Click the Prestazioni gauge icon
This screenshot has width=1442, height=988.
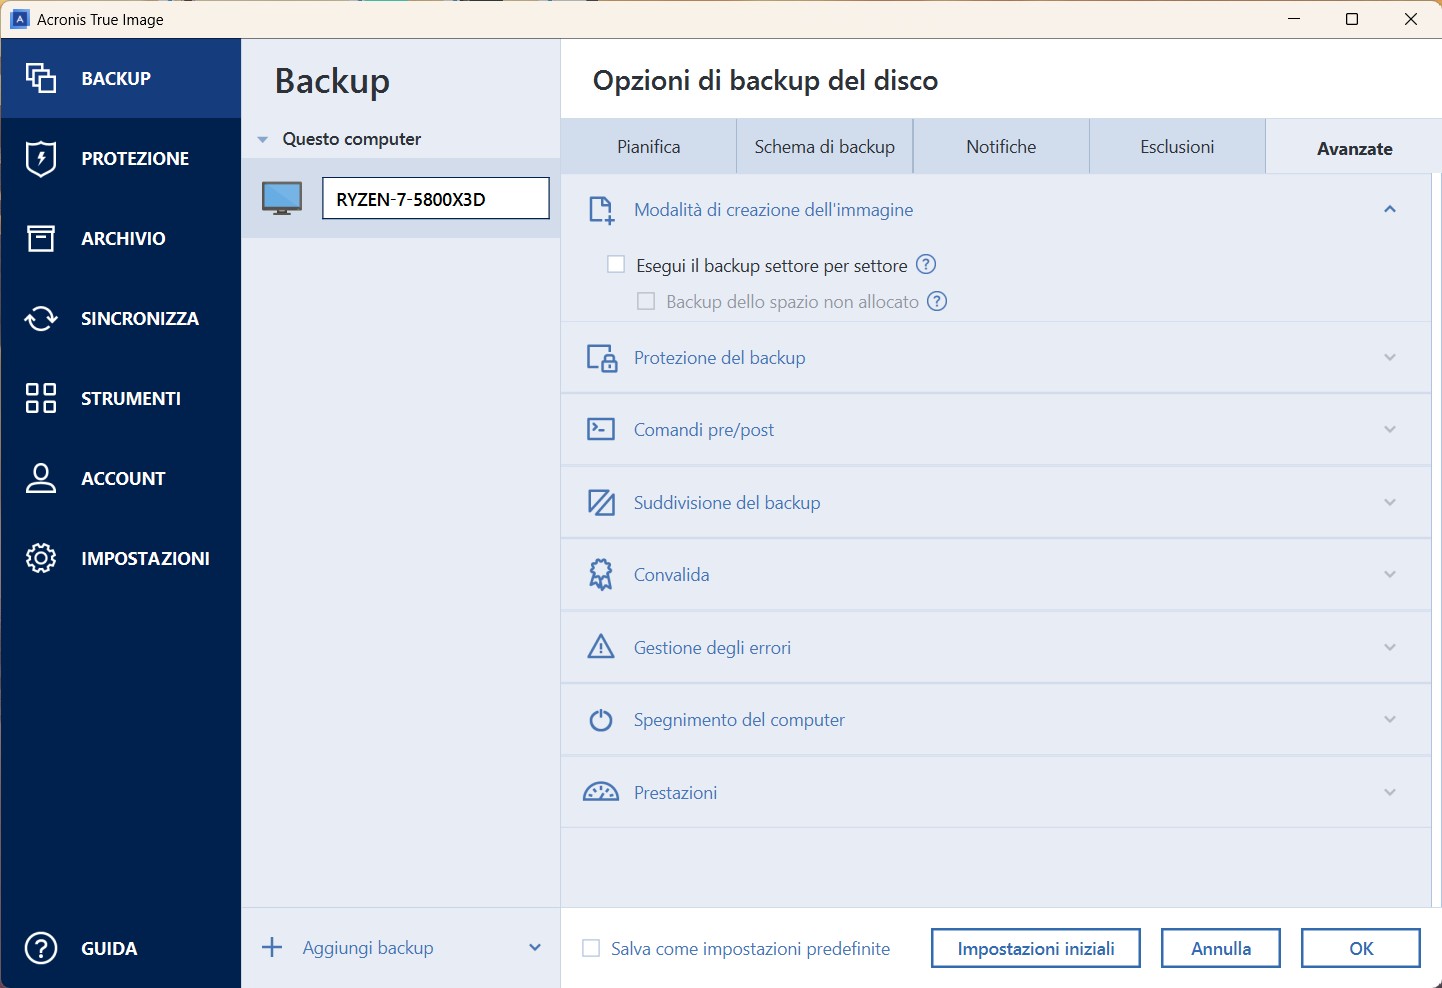(x=600, y=793)
